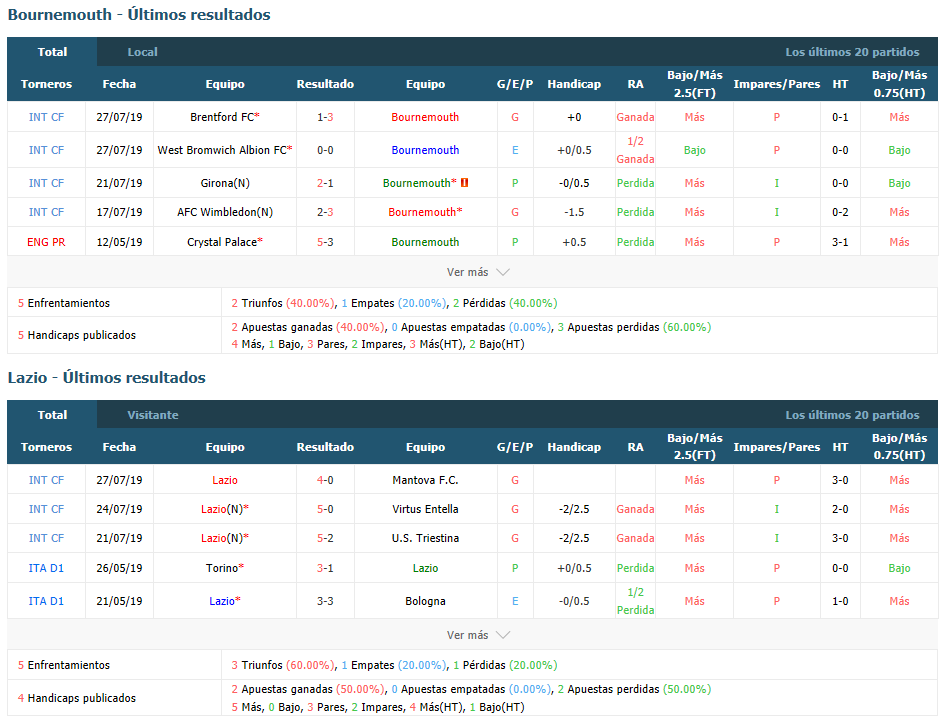The width and height of the screenshot is (941, 720).
Task: Click '3 Apuestas perdidas (60.00%)' text
Action: [634, 327]
